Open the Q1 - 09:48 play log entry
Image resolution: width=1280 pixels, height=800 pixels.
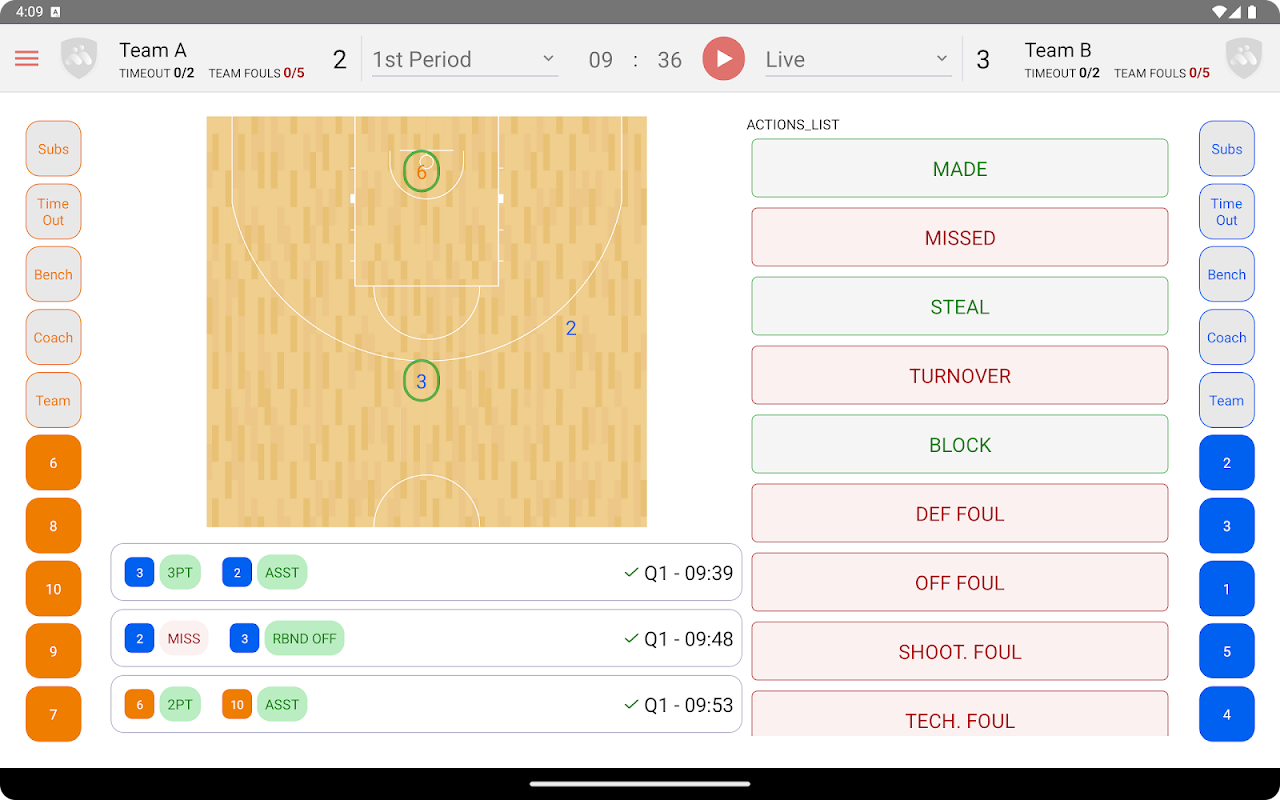point(426,638)
